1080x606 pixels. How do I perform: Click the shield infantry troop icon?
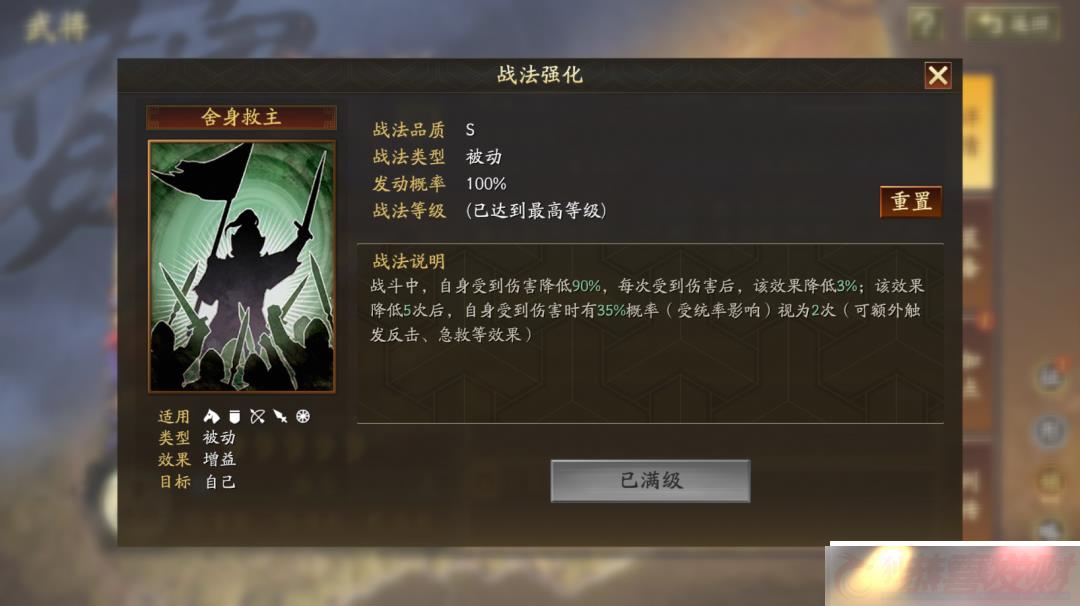coord(235,416)
